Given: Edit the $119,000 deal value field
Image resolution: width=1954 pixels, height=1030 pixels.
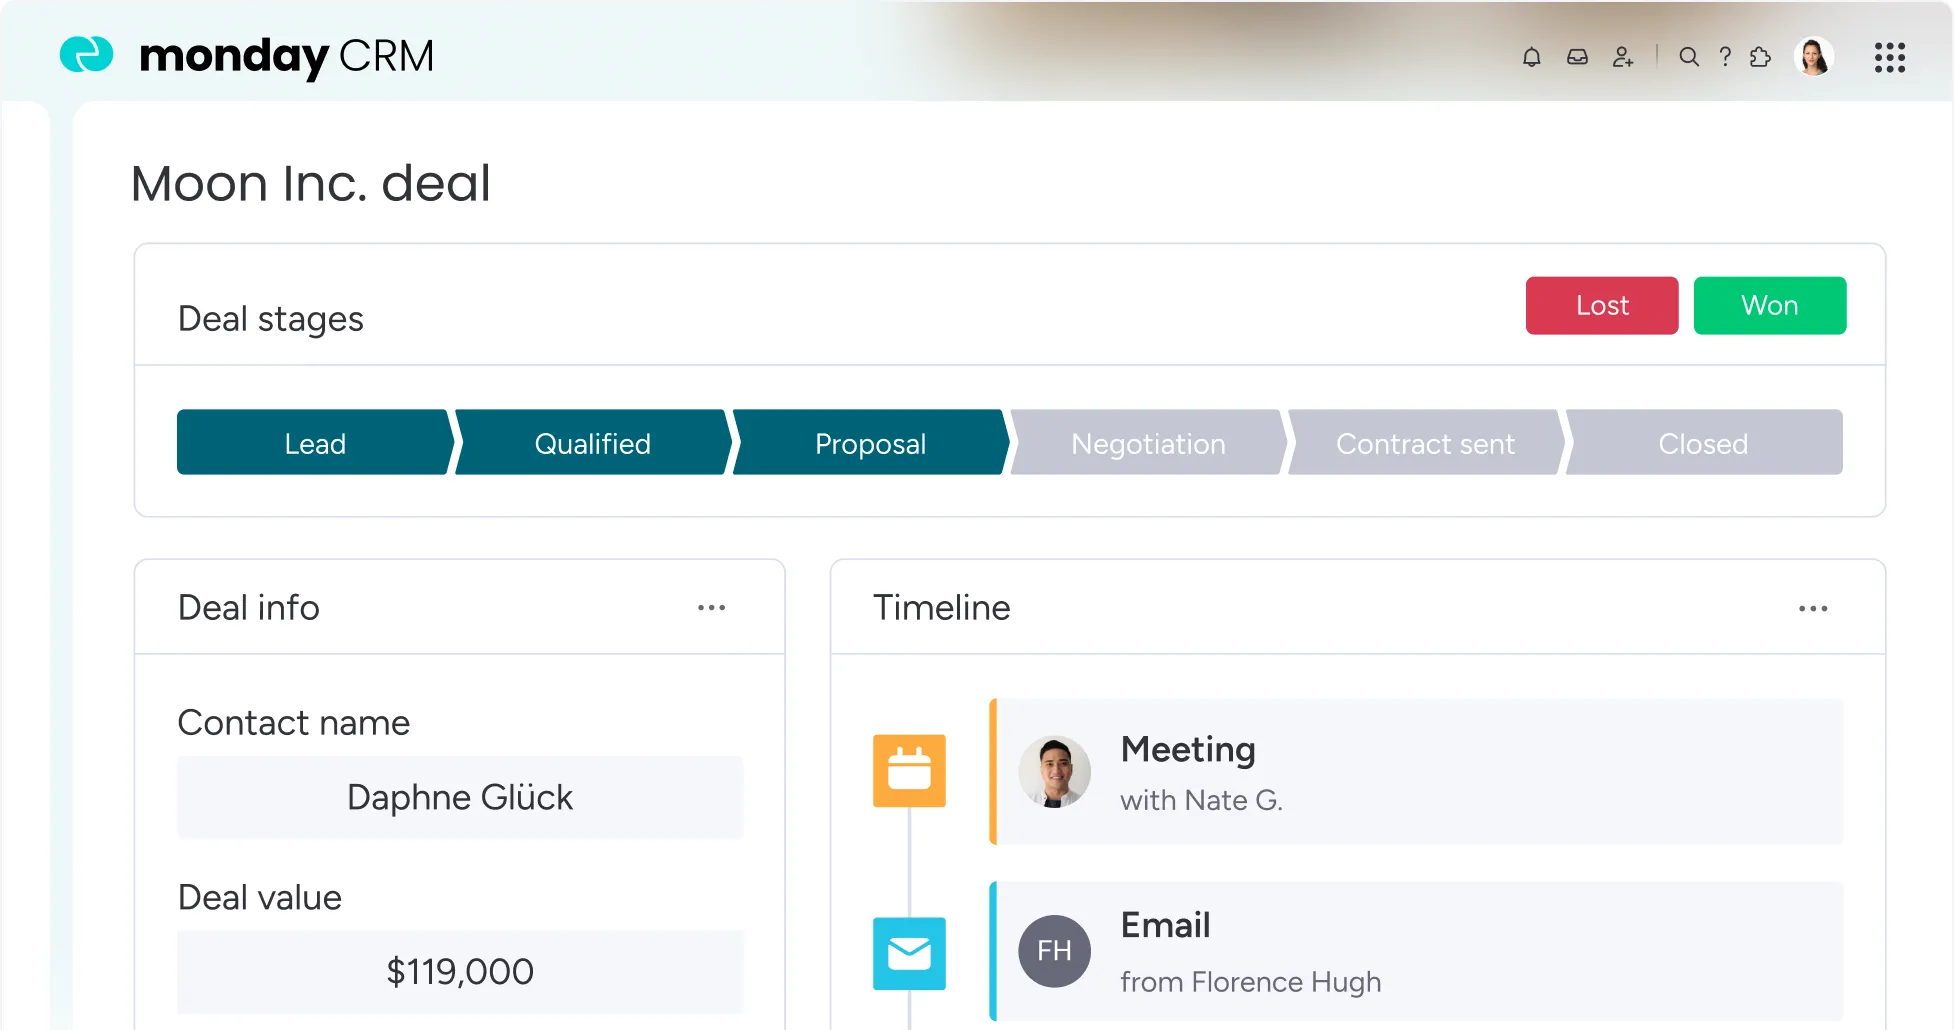Looking at the screenshot, I should pyautogui.click(x=460, y=972).
